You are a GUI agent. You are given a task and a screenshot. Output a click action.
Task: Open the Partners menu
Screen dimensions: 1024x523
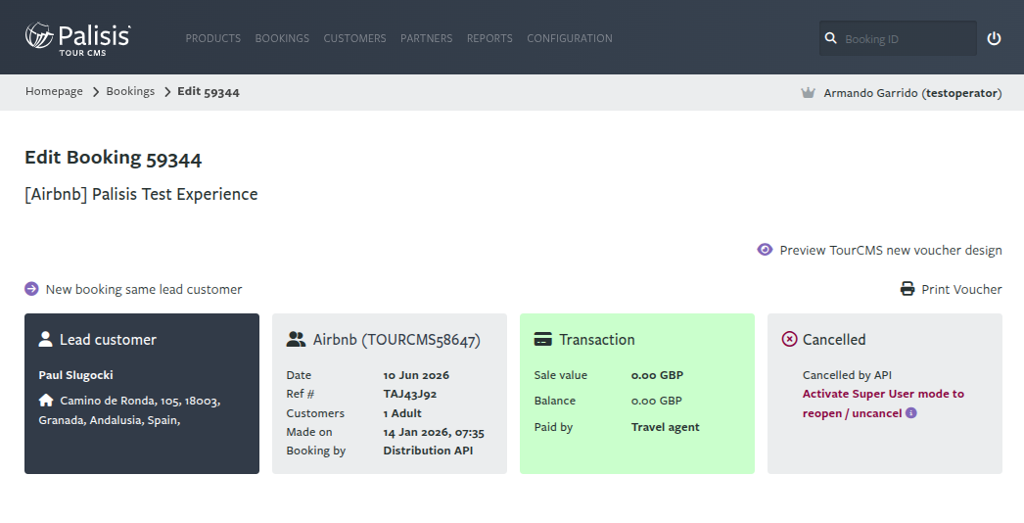[426, 39]
